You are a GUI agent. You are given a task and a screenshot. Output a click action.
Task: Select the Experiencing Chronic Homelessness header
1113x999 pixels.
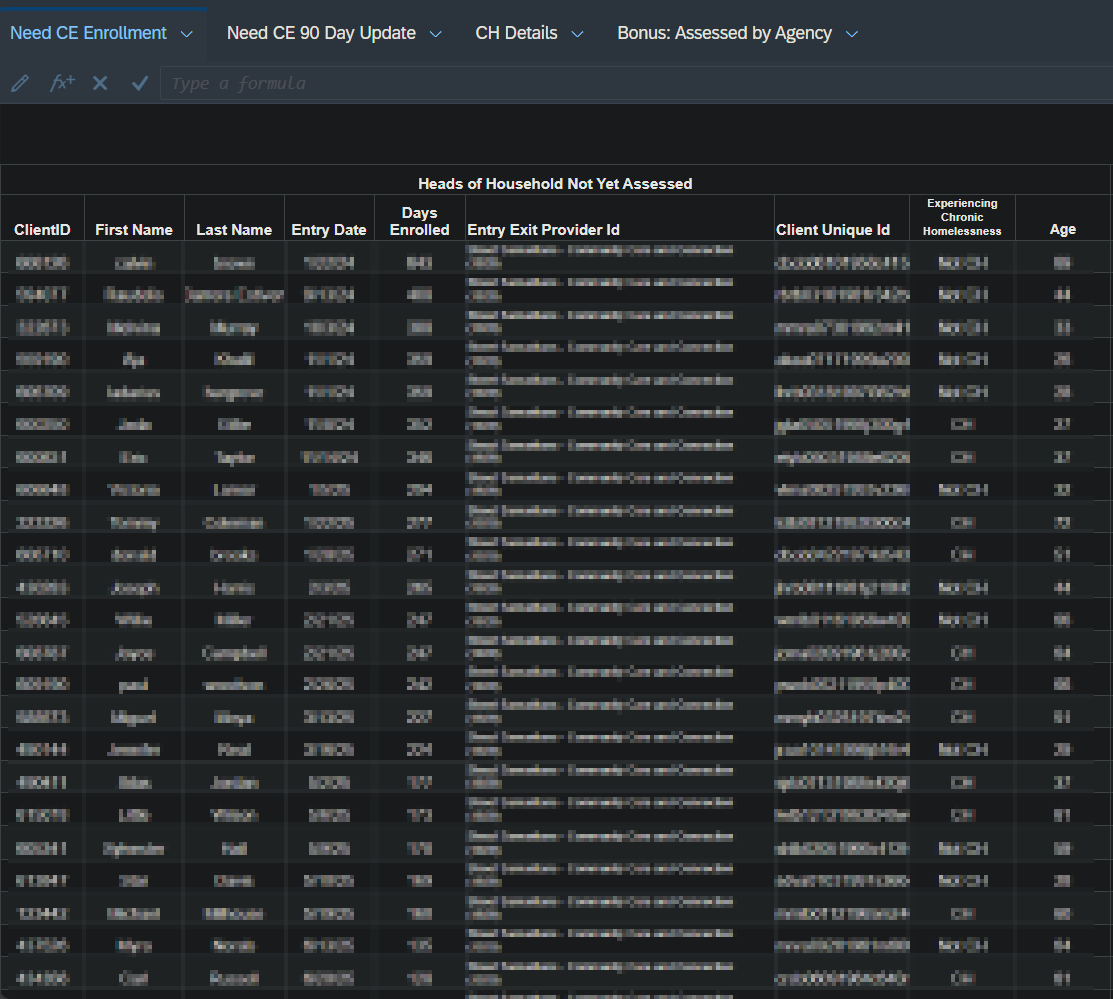[961, 217]
